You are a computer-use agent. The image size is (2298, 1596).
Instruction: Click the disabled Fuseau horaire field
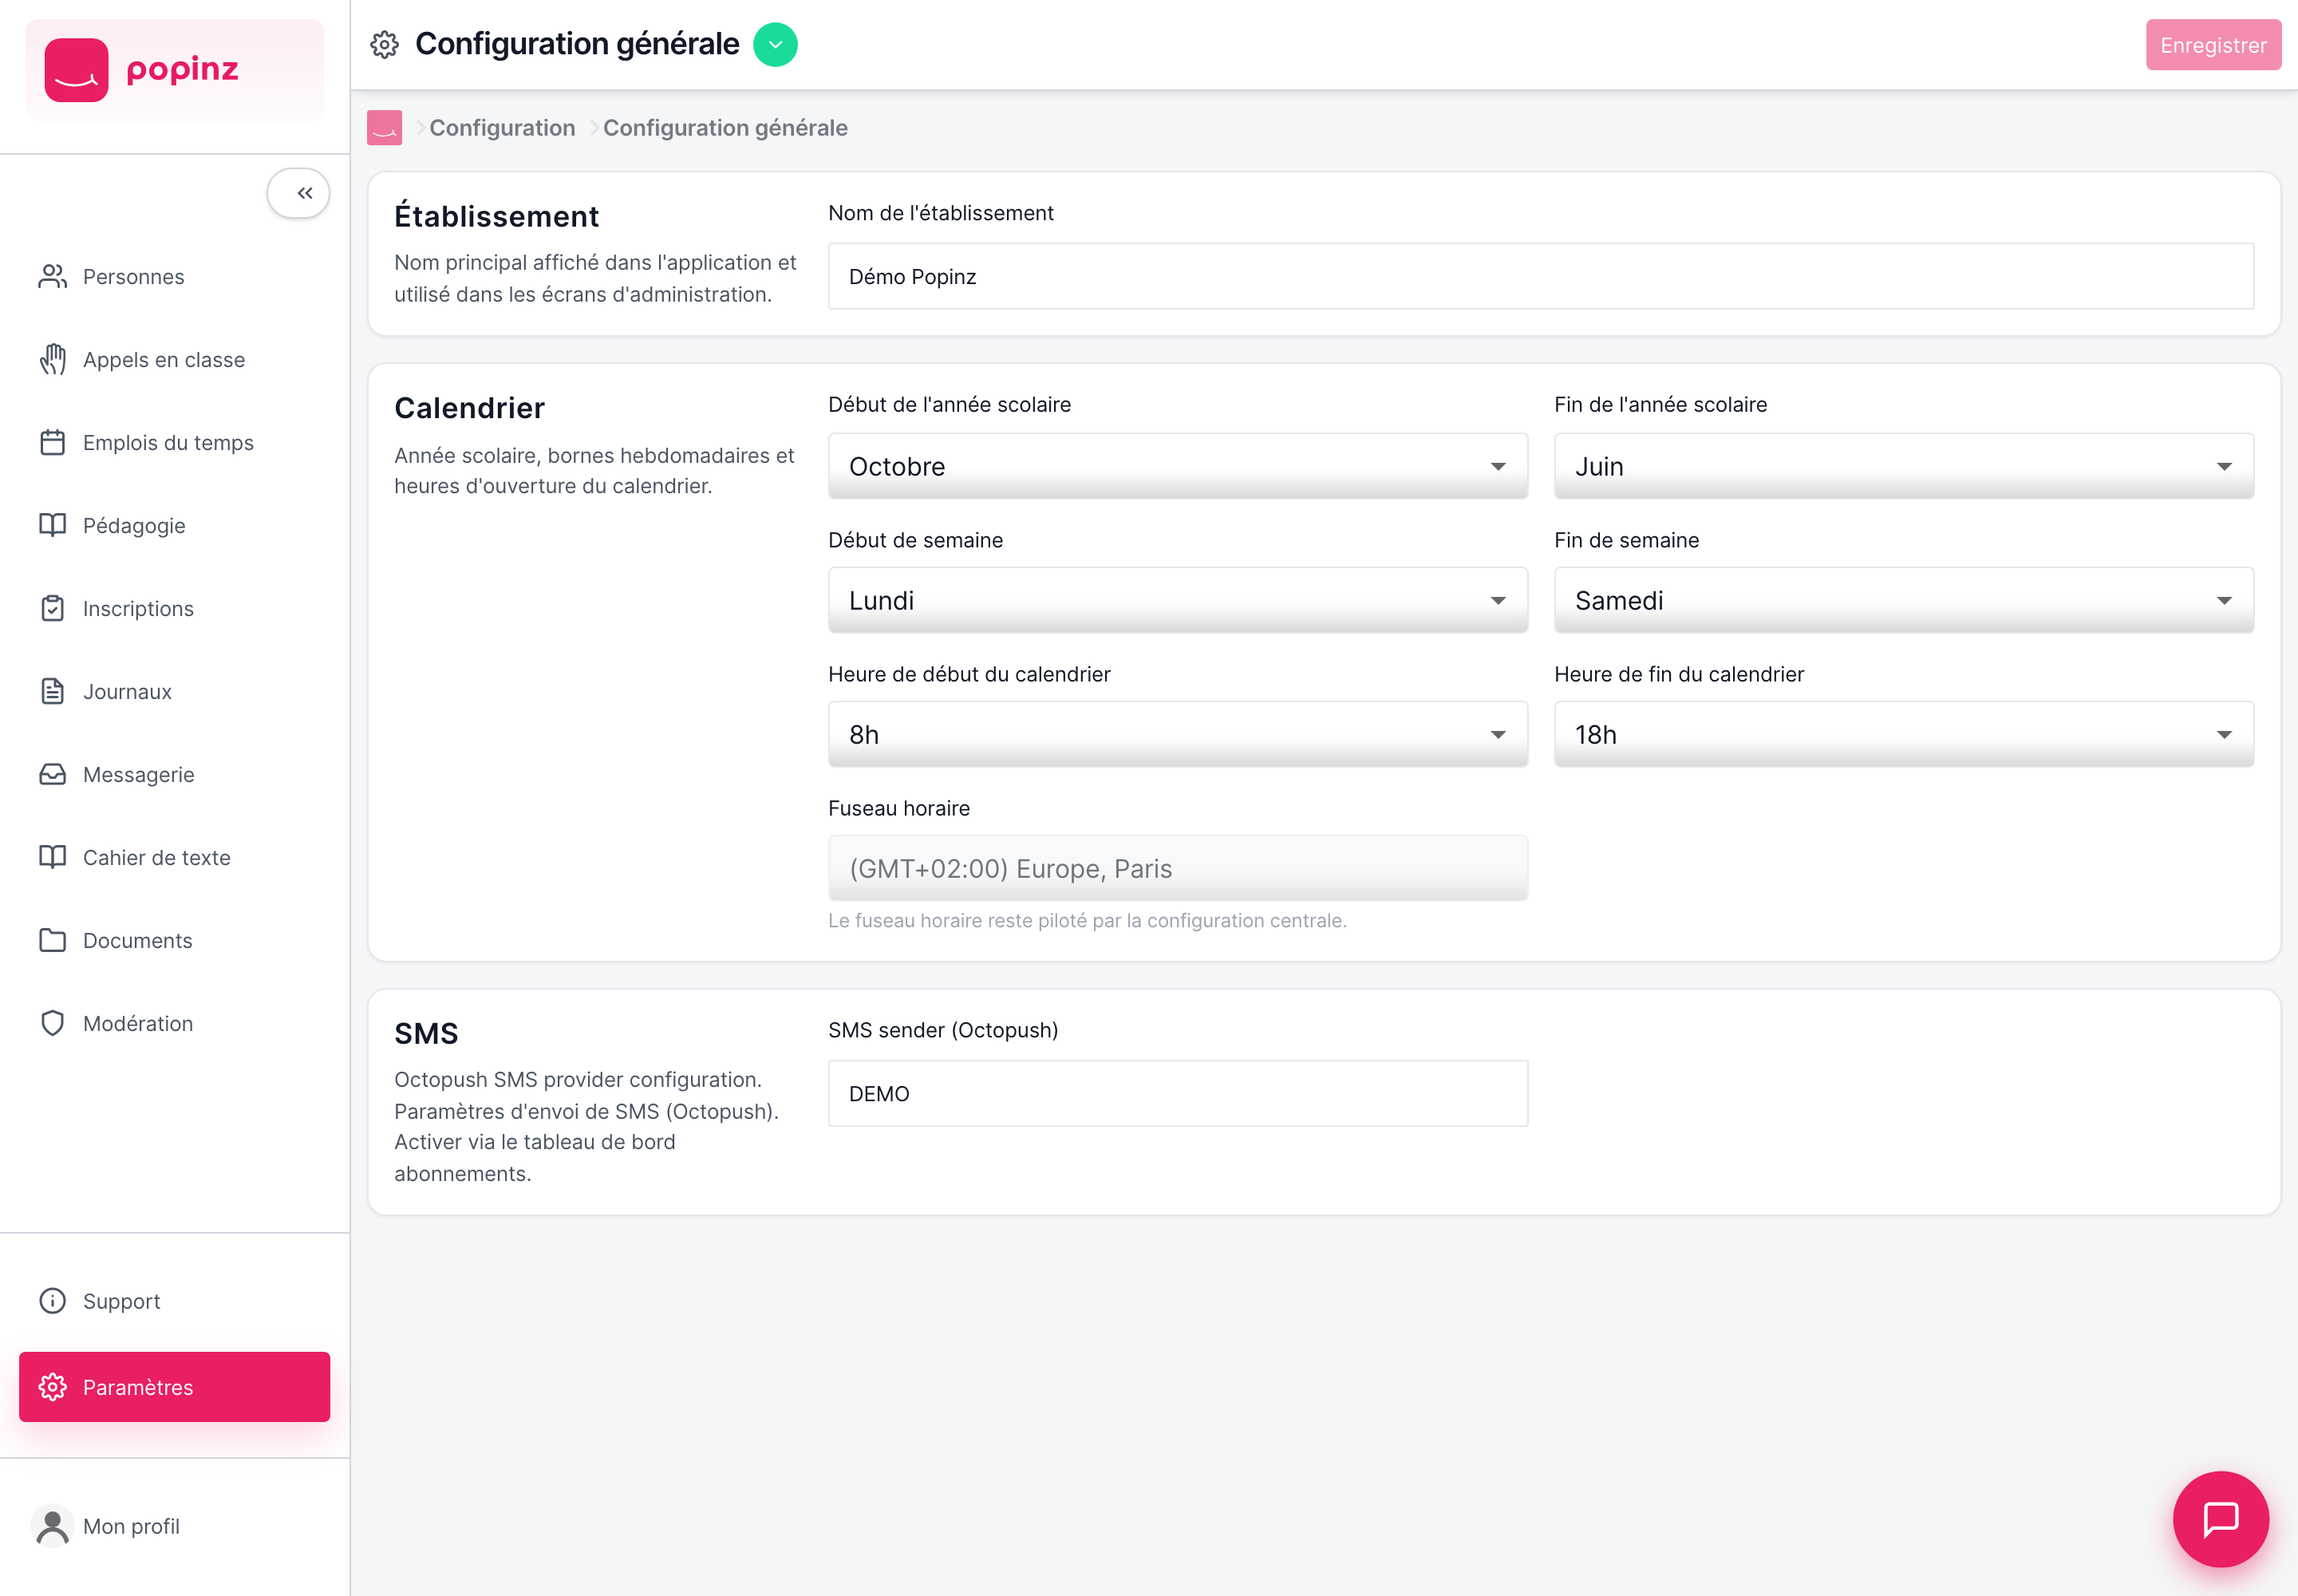click(x=1177, y=868)
